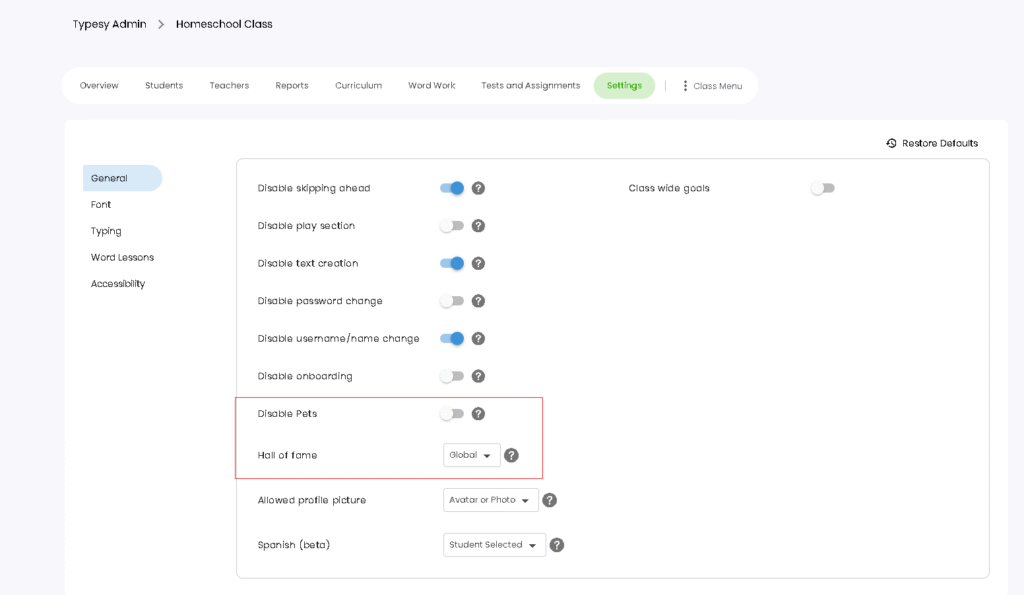Switch to the Curriculum tab

[x=359, y=86]
